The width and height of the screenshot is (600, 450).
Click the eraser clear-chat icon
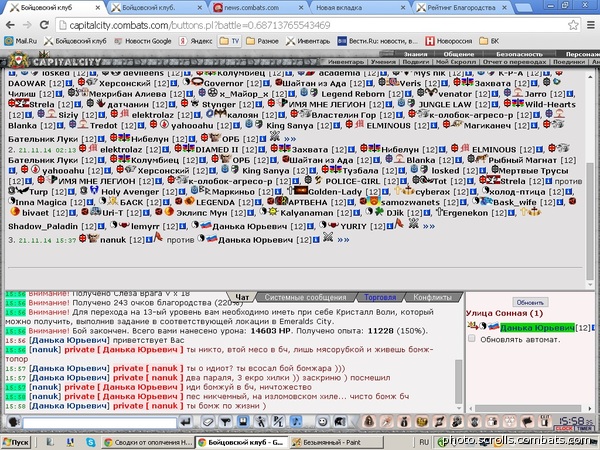207,422
